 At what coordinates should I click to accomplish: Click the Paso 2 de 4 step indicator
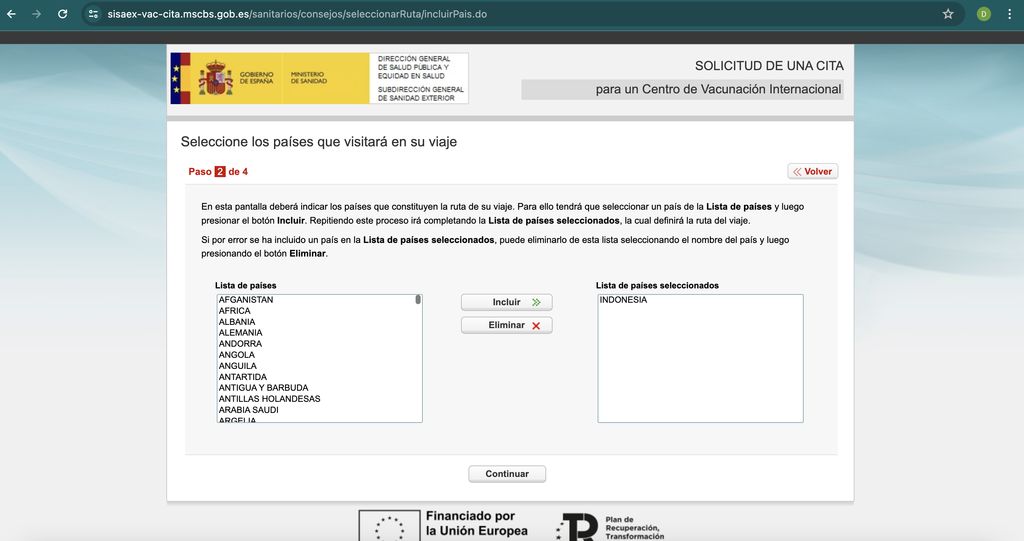(x=218, y=172)
